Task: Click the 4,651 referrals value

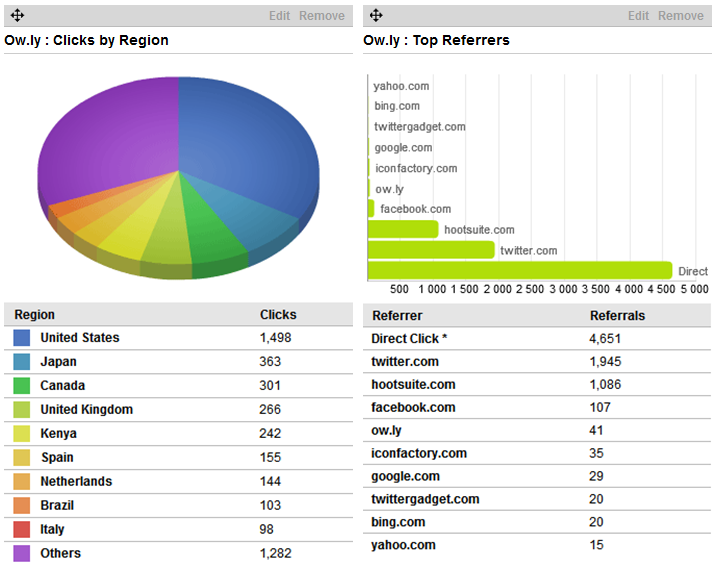Action: pyautogui.click(x=605, y=339)
